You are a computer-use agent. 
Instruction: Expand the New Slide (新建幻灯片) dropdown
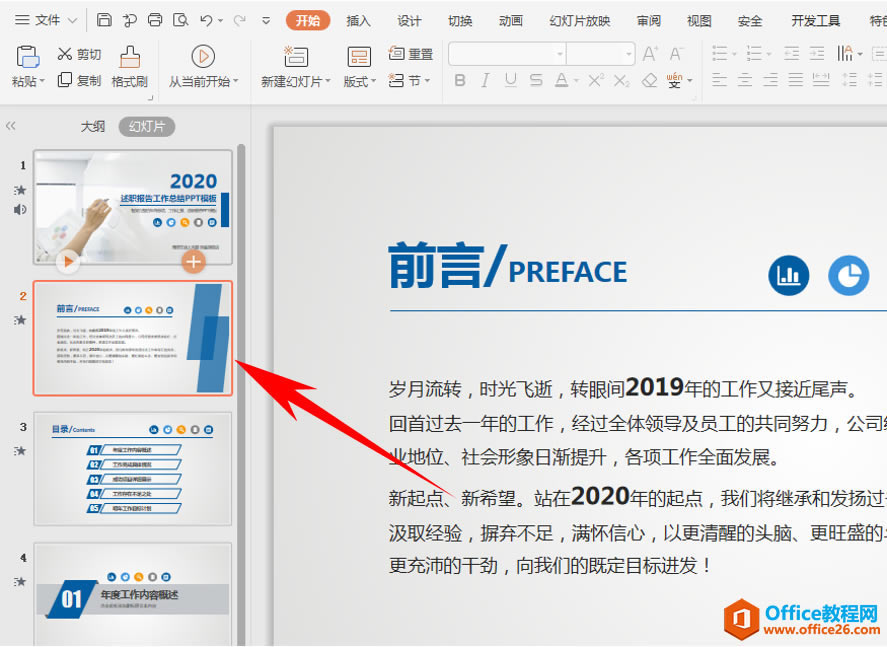click(x=295, y=81)
